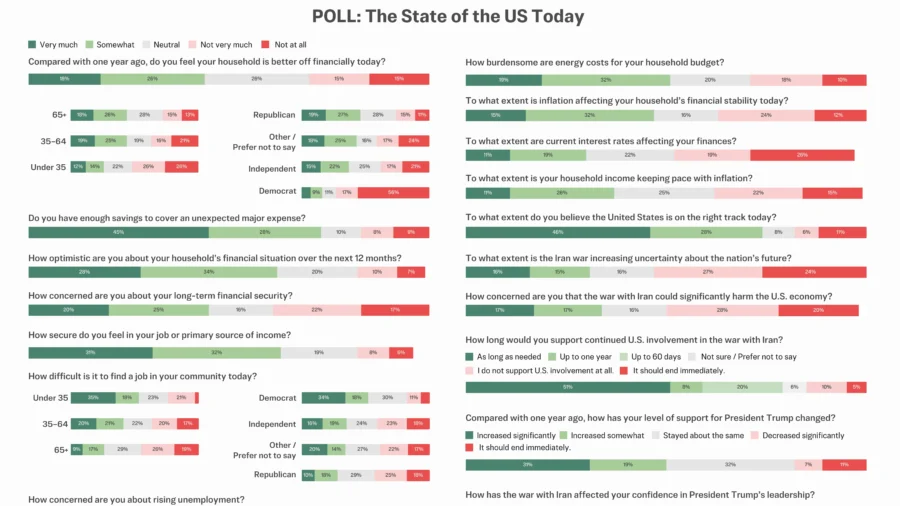Click the pink 'Not very much' legend swatch
The width and height of the screenshot is (900, 506).
point(194,45)
